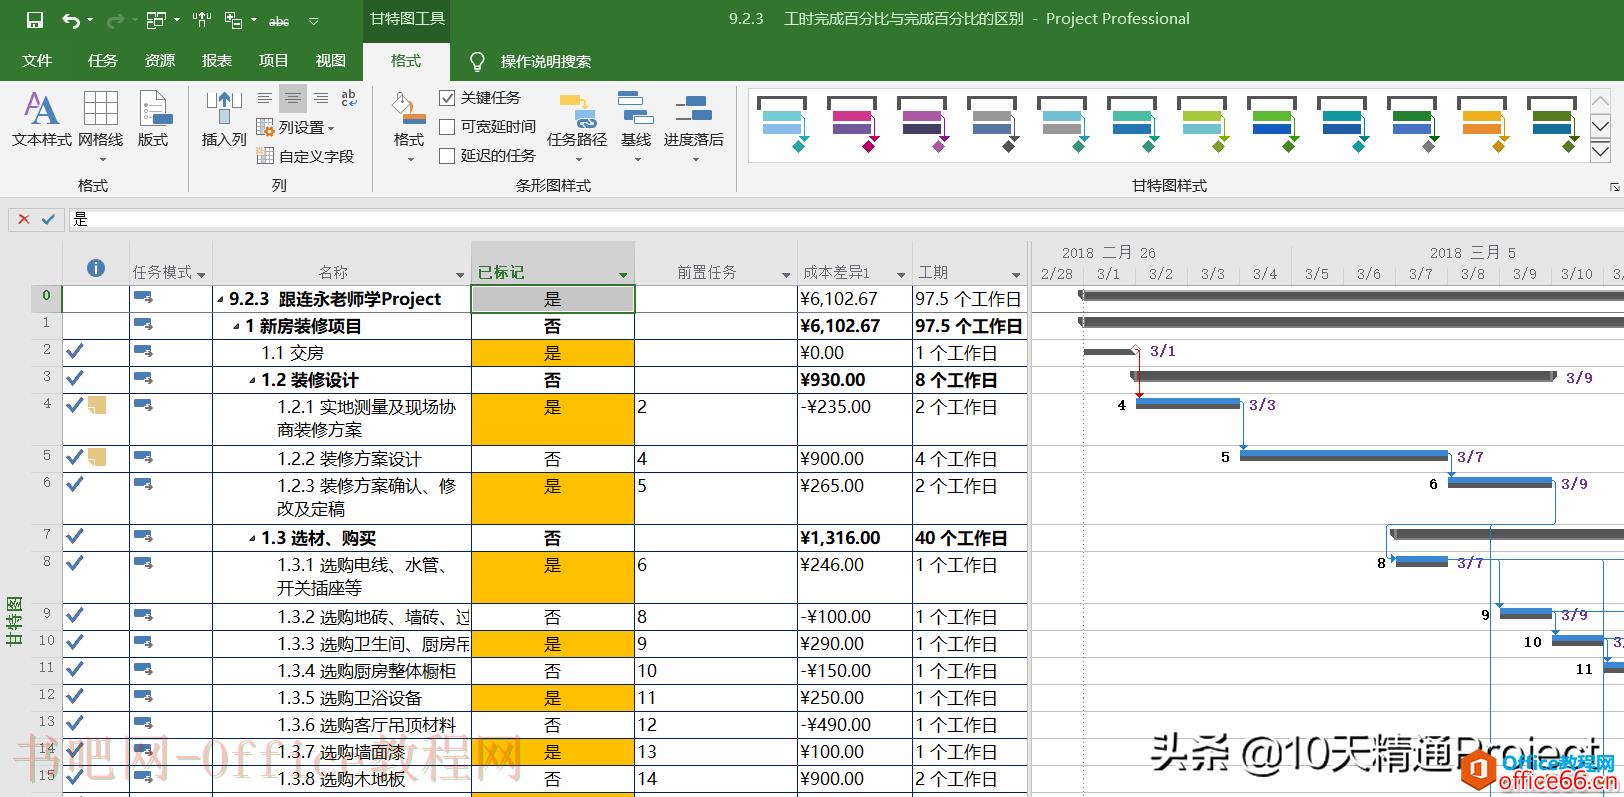1624x797 pixels.
Task: Confirm entry with the check mark icon
Action: point(48,219)
